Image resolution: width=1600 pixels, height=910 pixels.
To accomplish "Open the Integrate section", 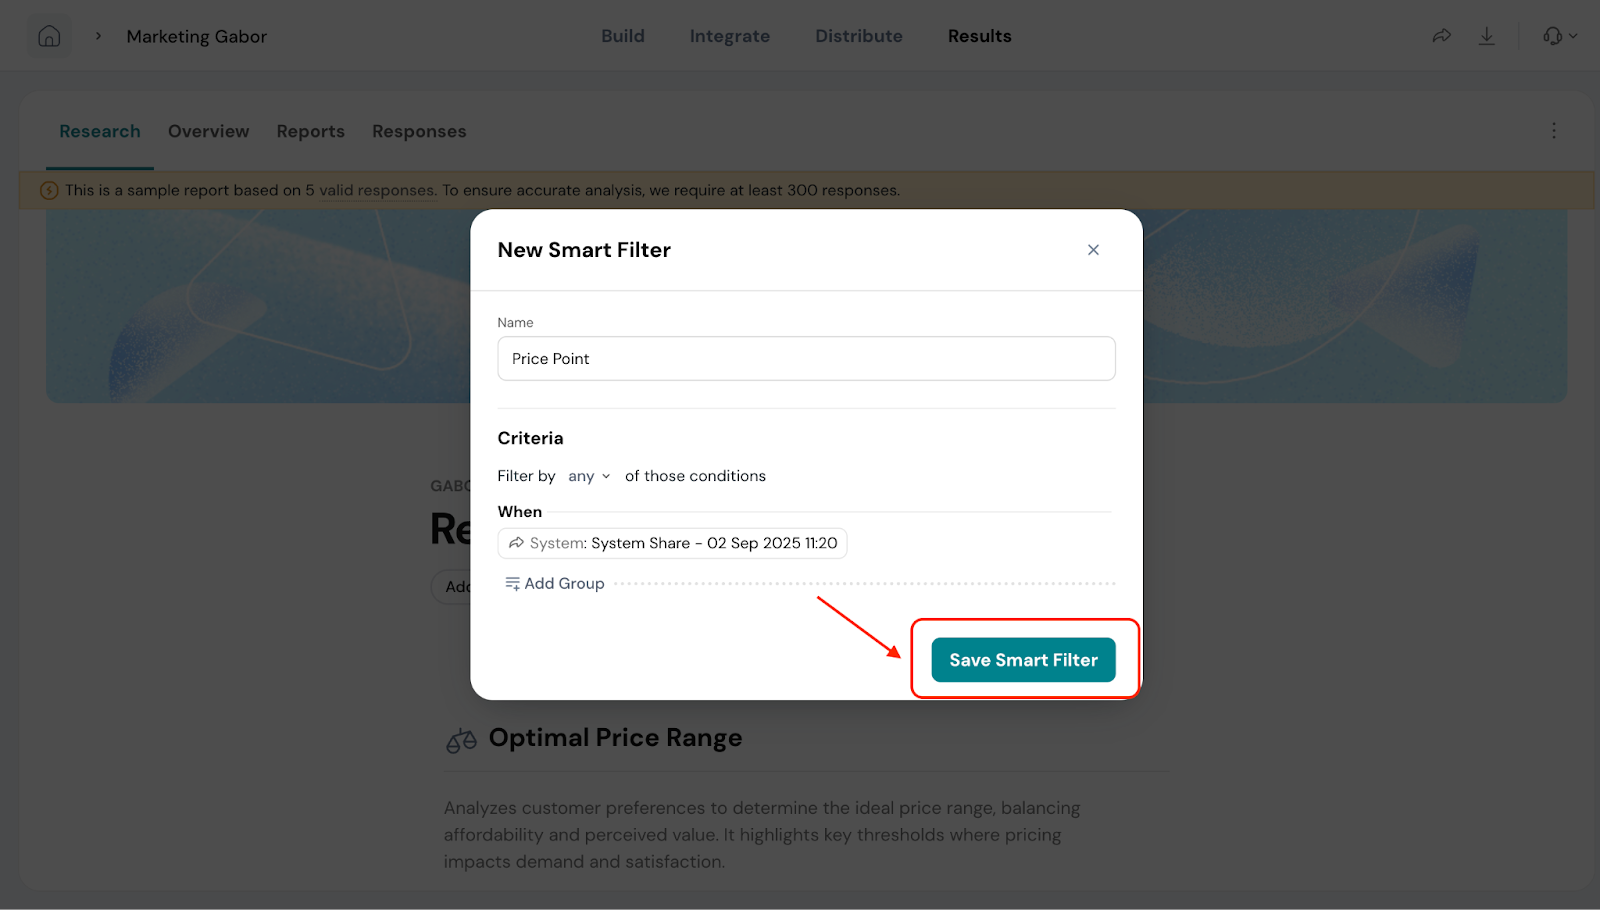I will point(729,36).
